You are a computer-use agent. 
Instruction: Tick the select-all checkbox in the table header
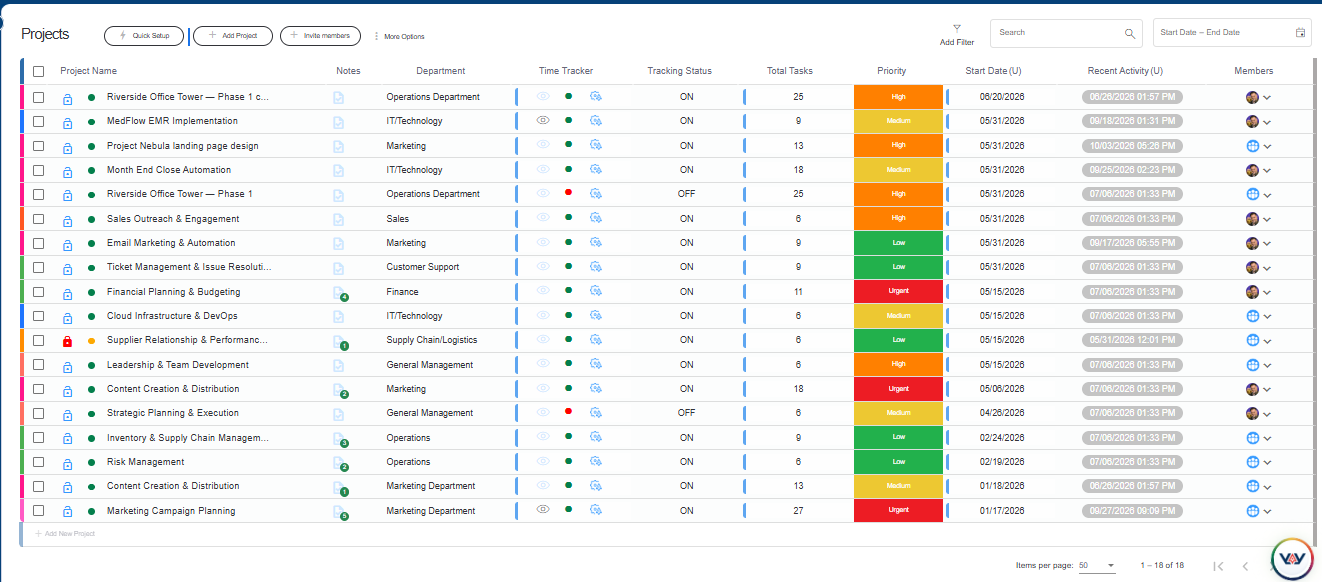(x=39, y=71)
